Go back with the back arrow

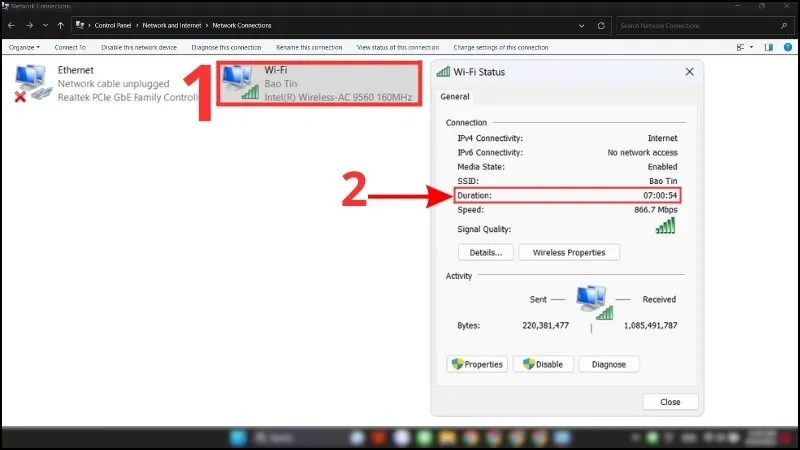11,25
